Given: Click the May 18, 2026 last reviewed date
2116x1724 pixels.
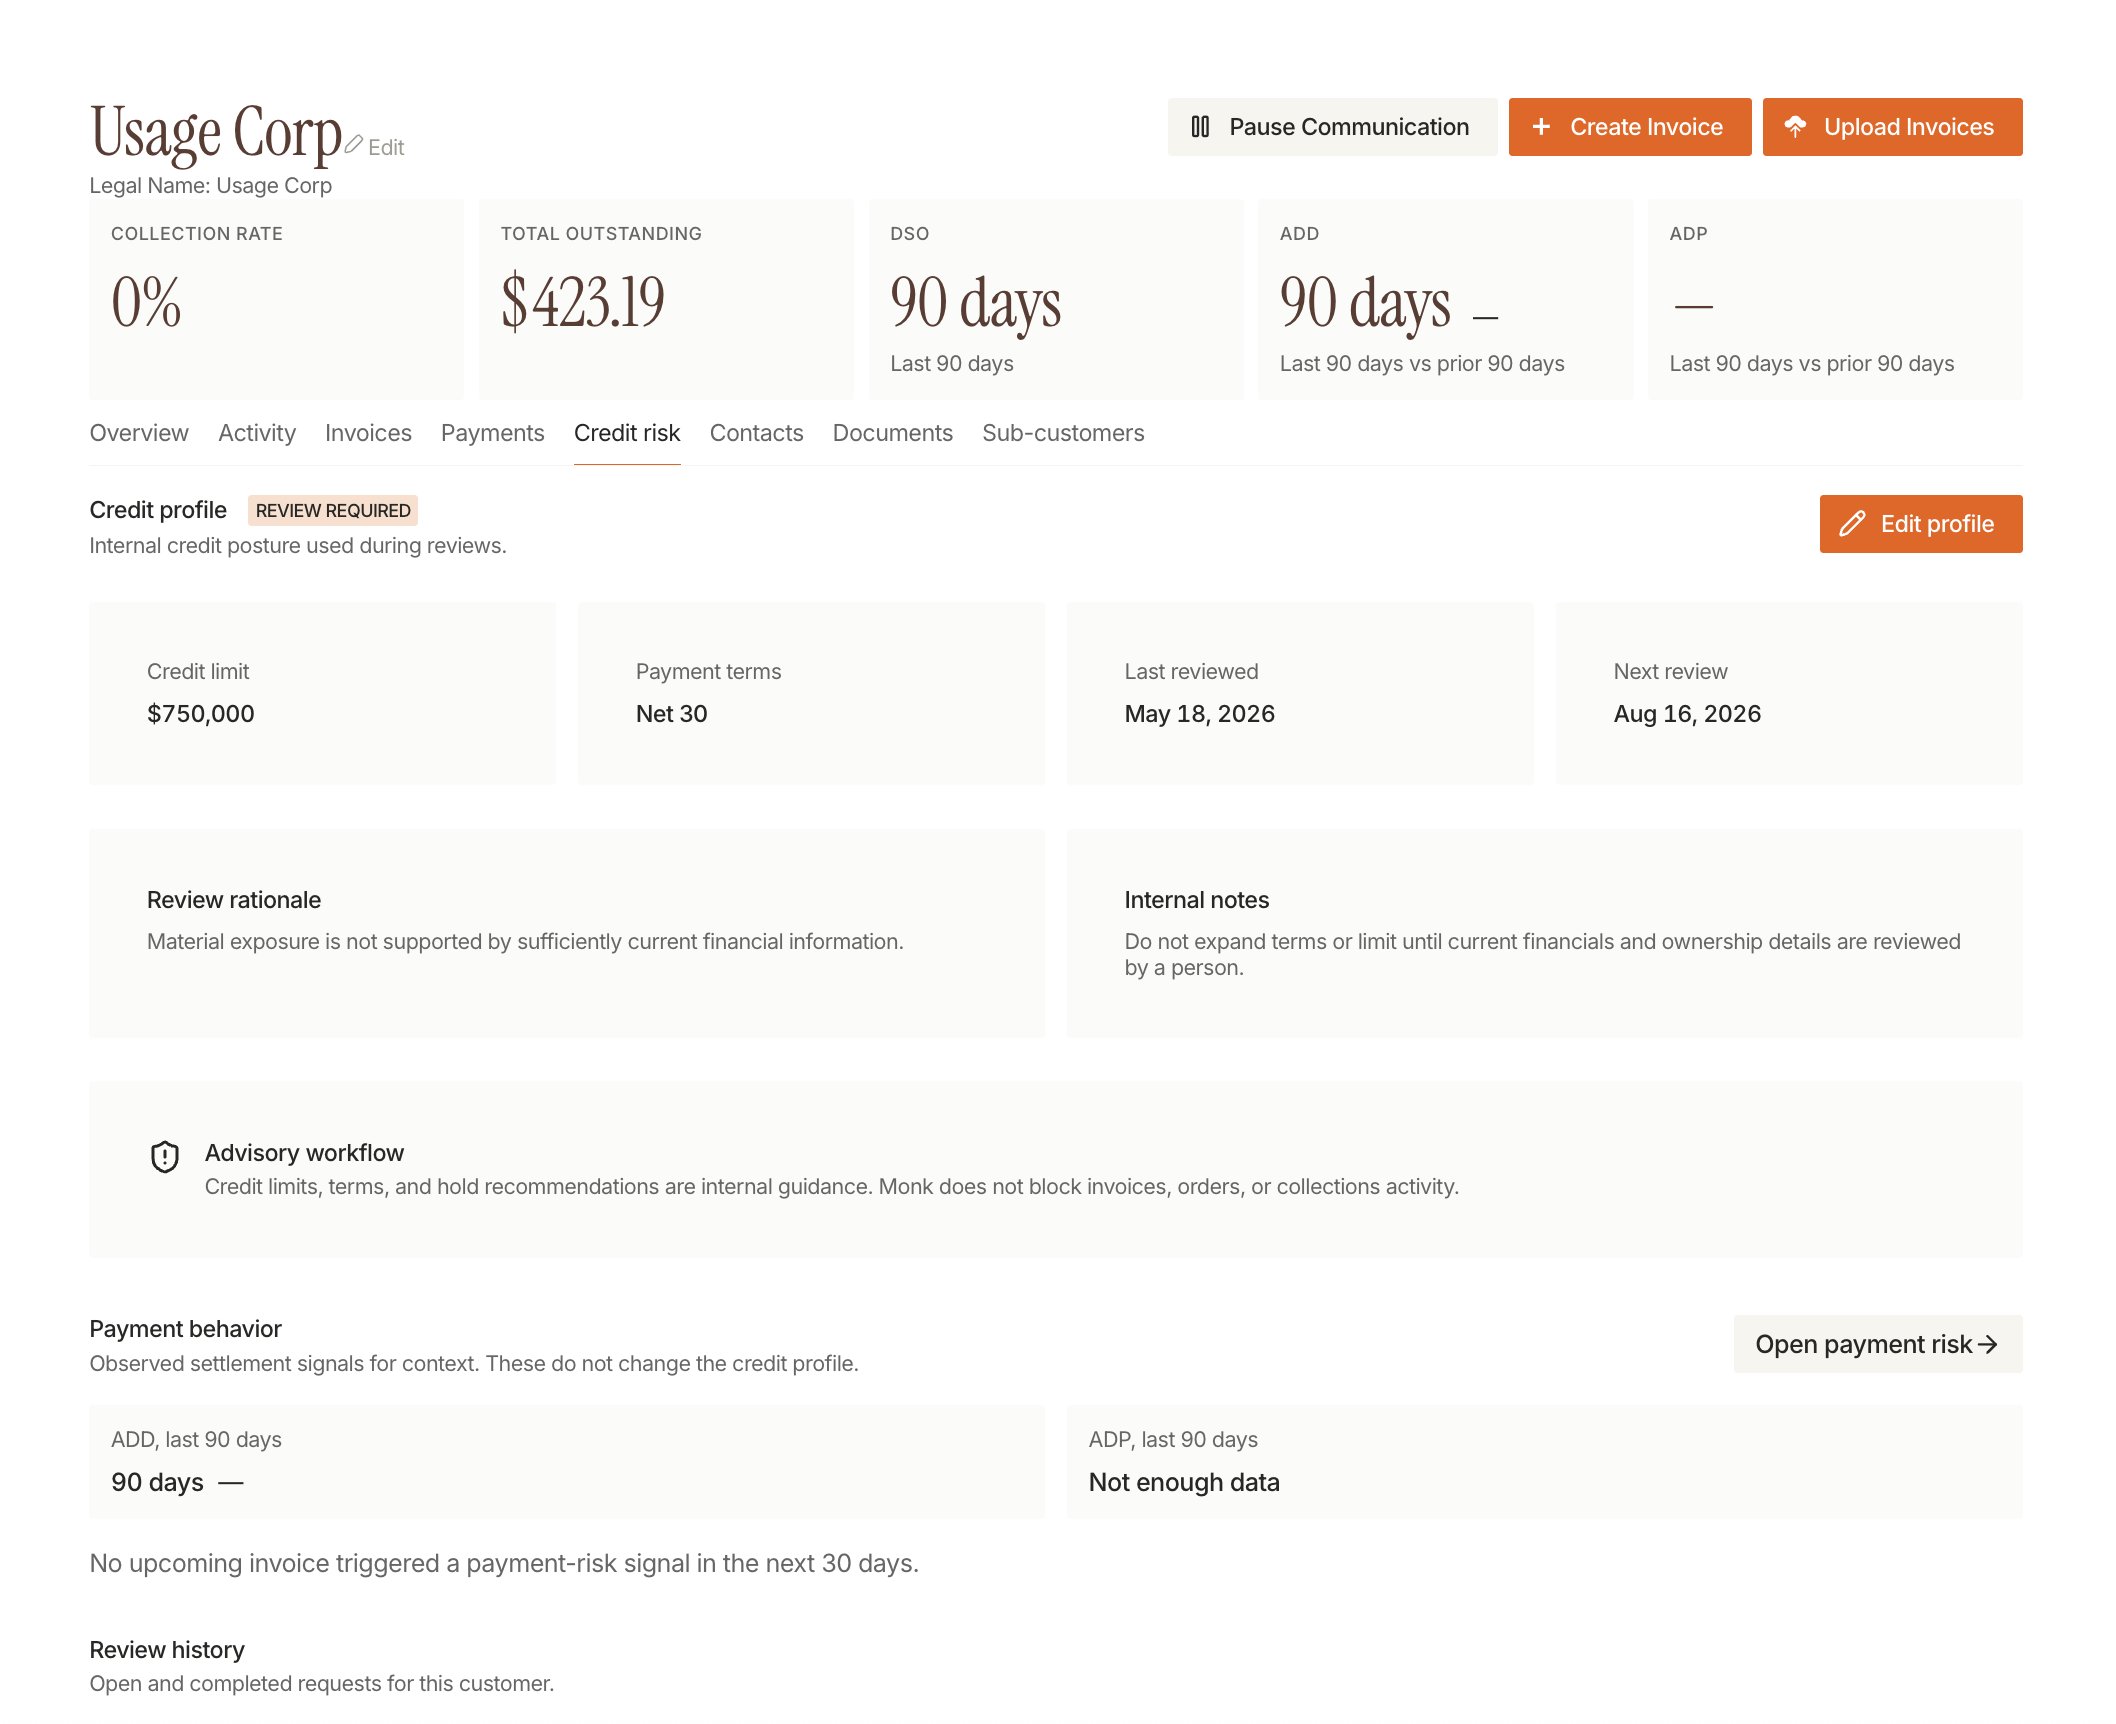Looking at the screenshot, I should click(x=1200, y=714).
